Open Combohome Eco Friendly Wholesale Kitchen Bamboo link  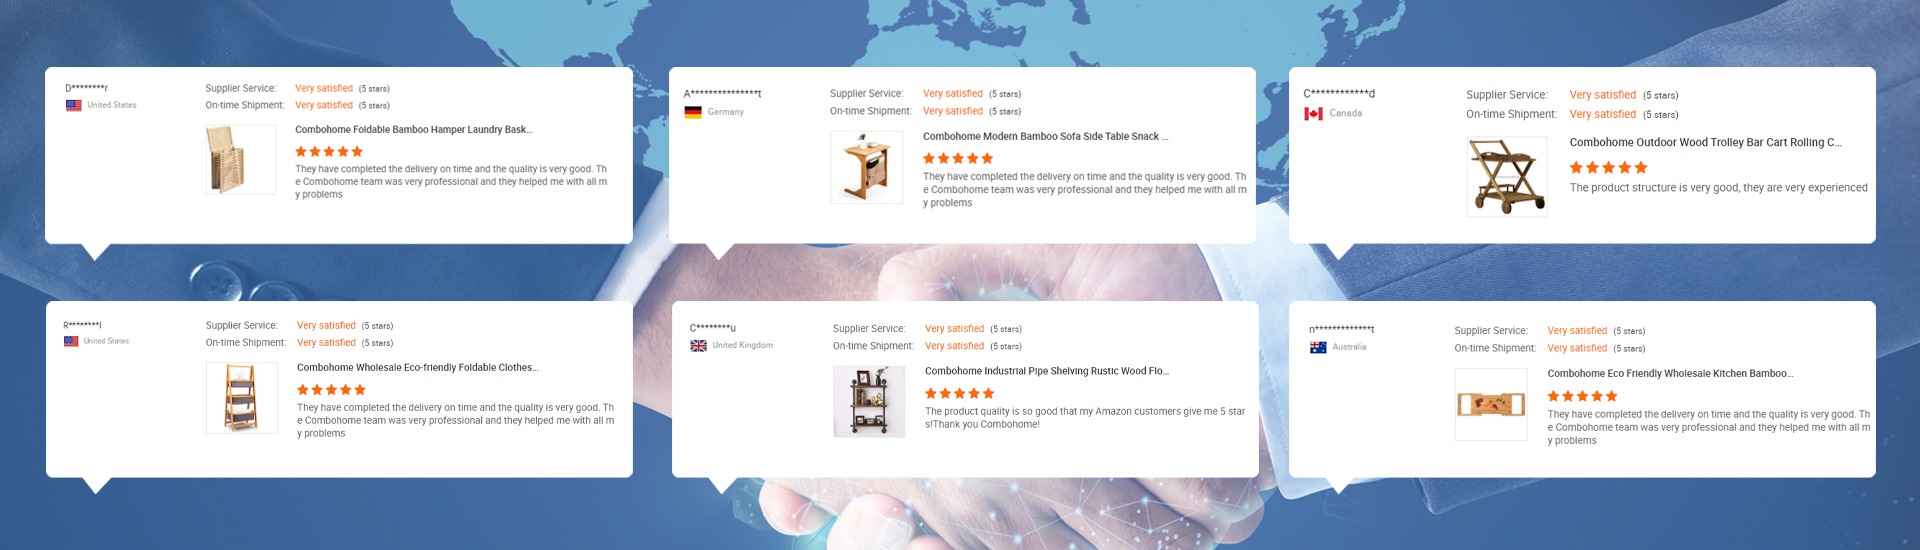(1670, 373)
